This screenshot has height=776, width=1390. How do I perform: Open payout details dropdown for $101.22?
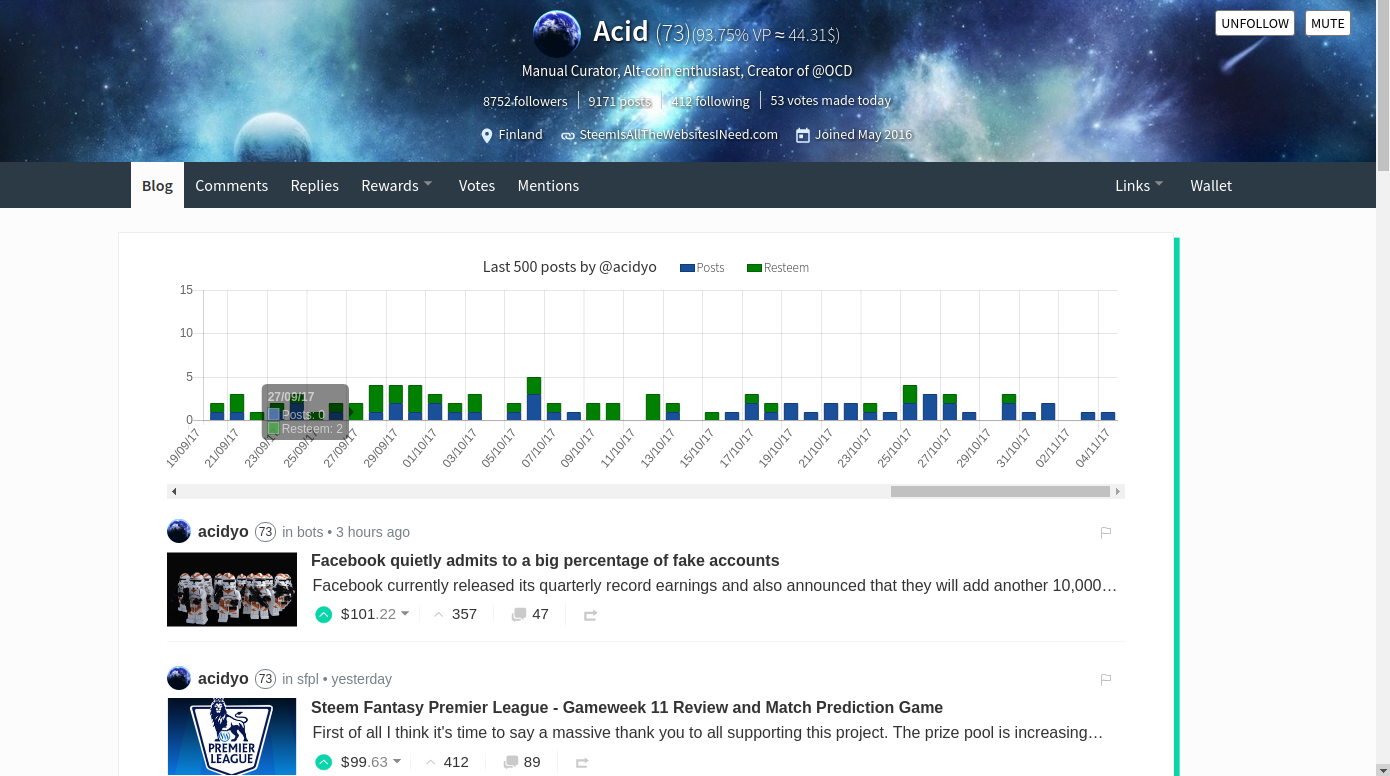405,614
